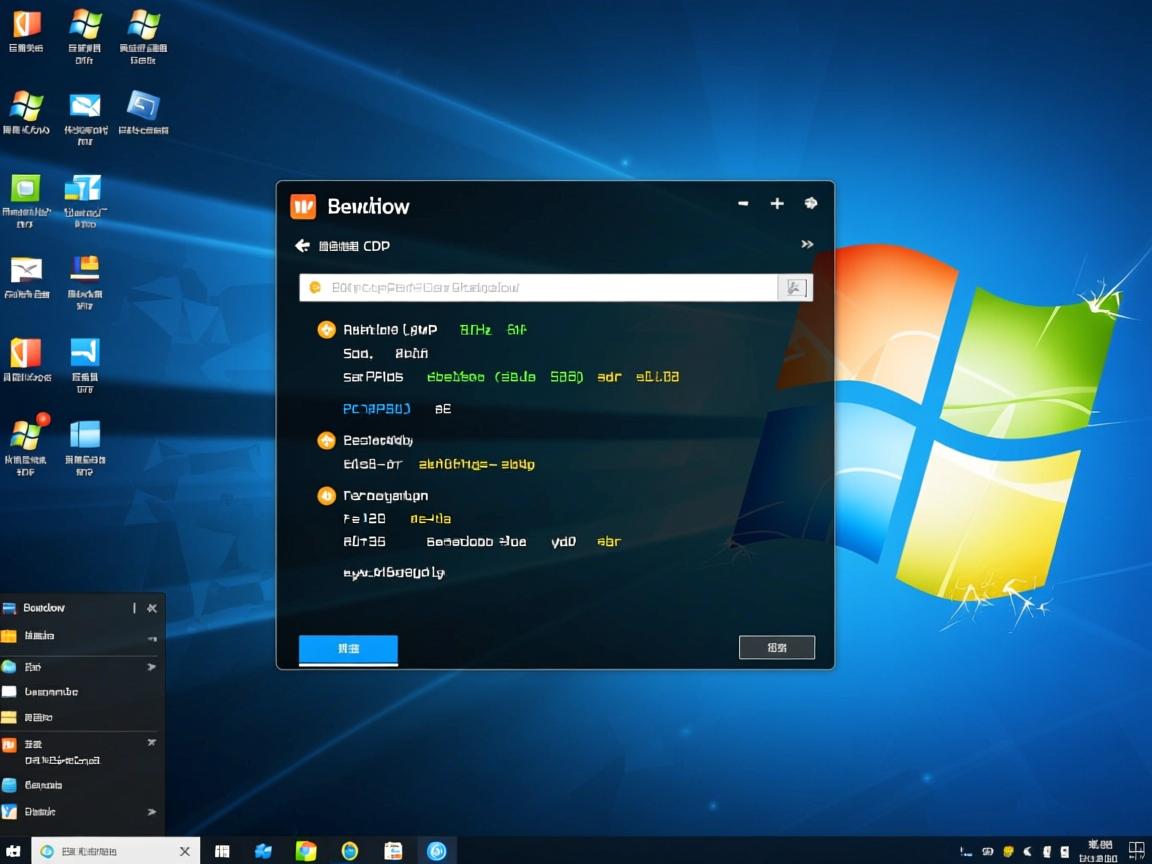This screenshot has height=864, width=1152.
Task: Expand the double chevron at the dialog's right
Action: click(x=807, y=245)
